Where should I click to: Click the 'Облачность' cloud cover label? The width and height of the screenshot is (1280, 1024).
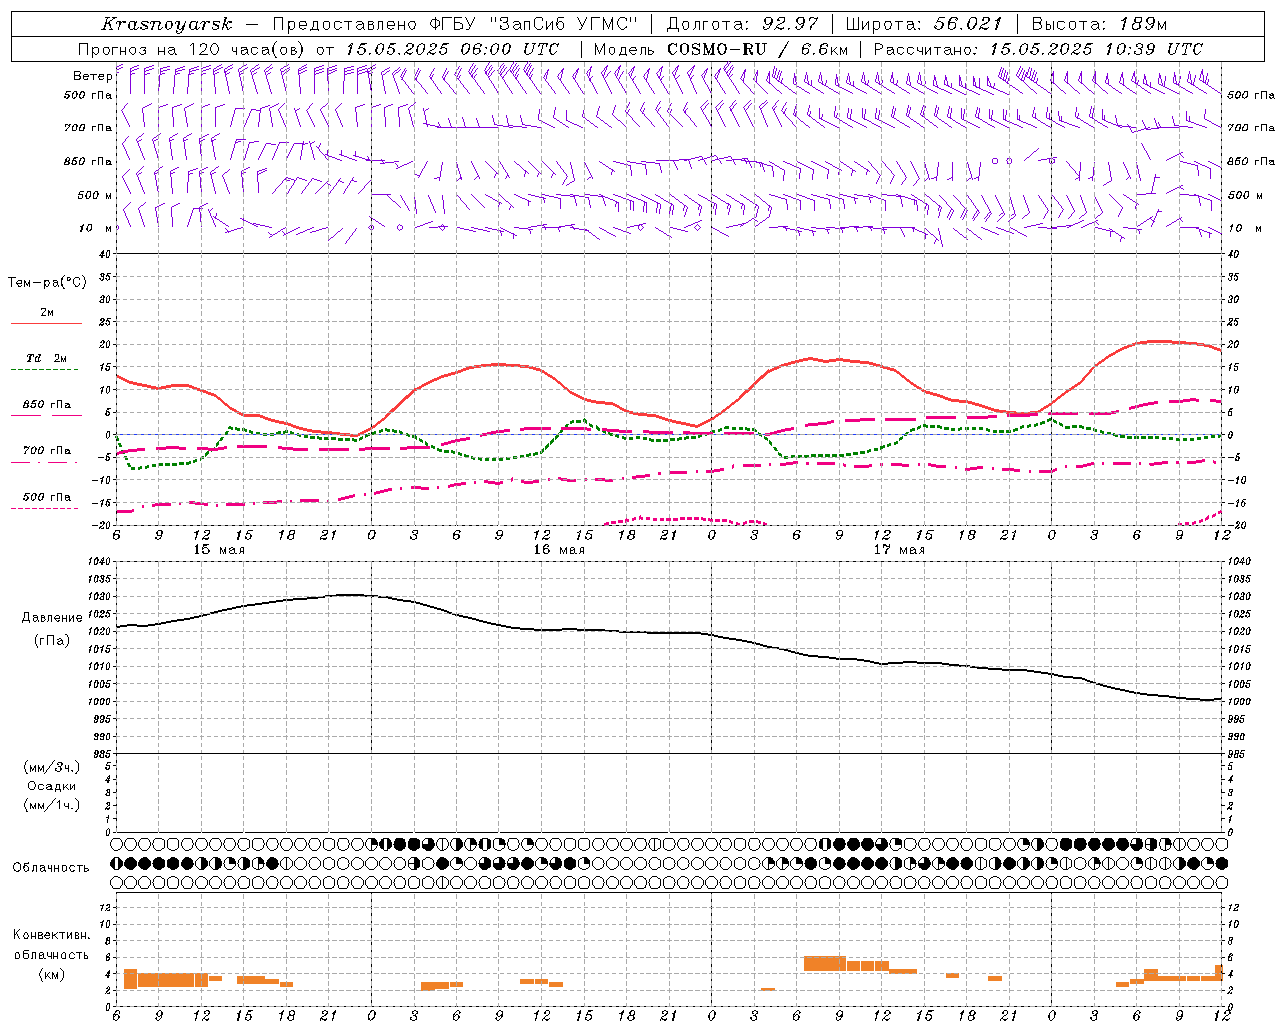[51, 867]
